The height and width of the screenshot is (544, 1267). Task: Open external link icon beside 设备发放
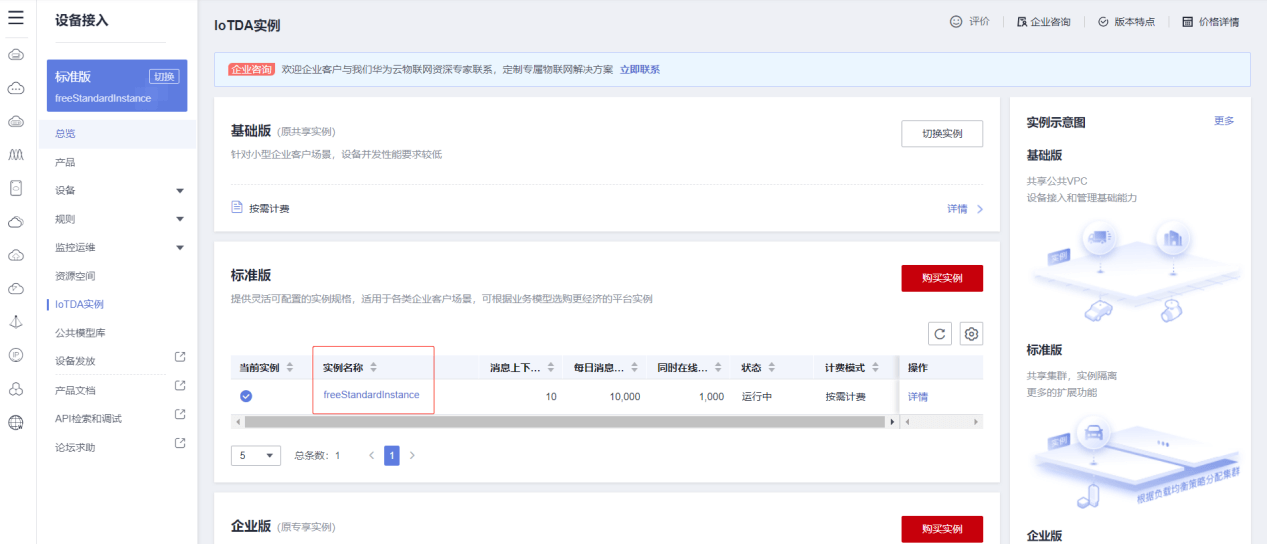point(180,357)
